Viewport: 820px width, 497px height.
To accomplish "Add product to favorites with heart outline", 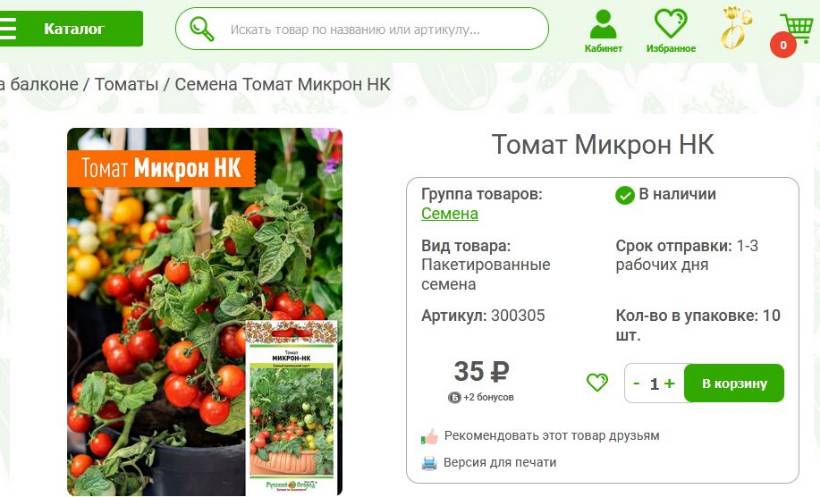I will pyautogui.click(x=597, y=382).
